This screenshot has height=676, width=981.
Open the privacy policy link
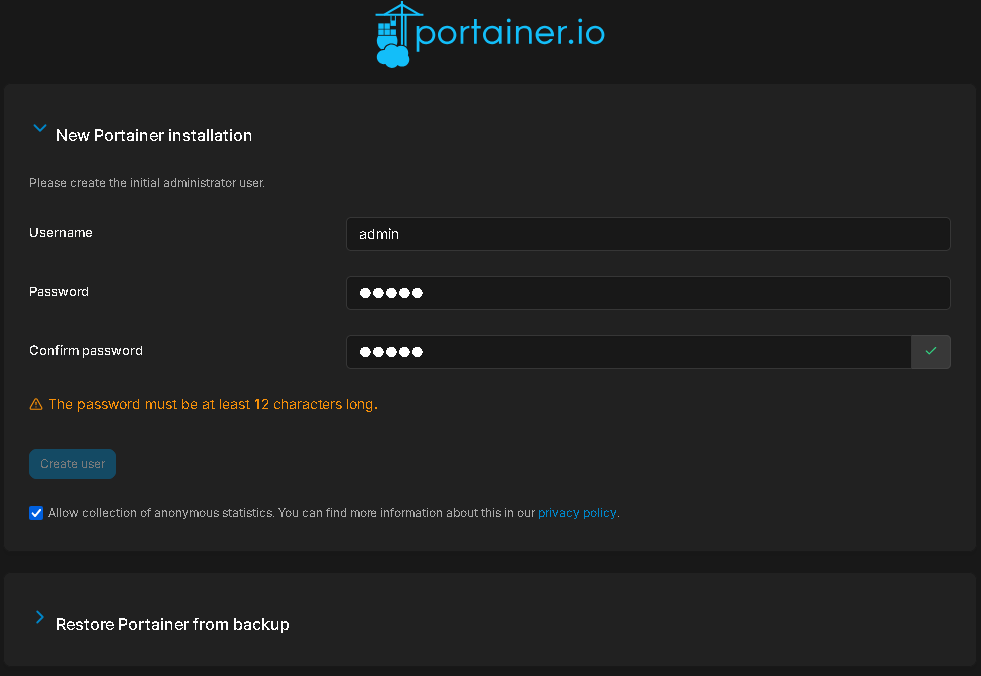pyautogui.click(x=577, y=513)
